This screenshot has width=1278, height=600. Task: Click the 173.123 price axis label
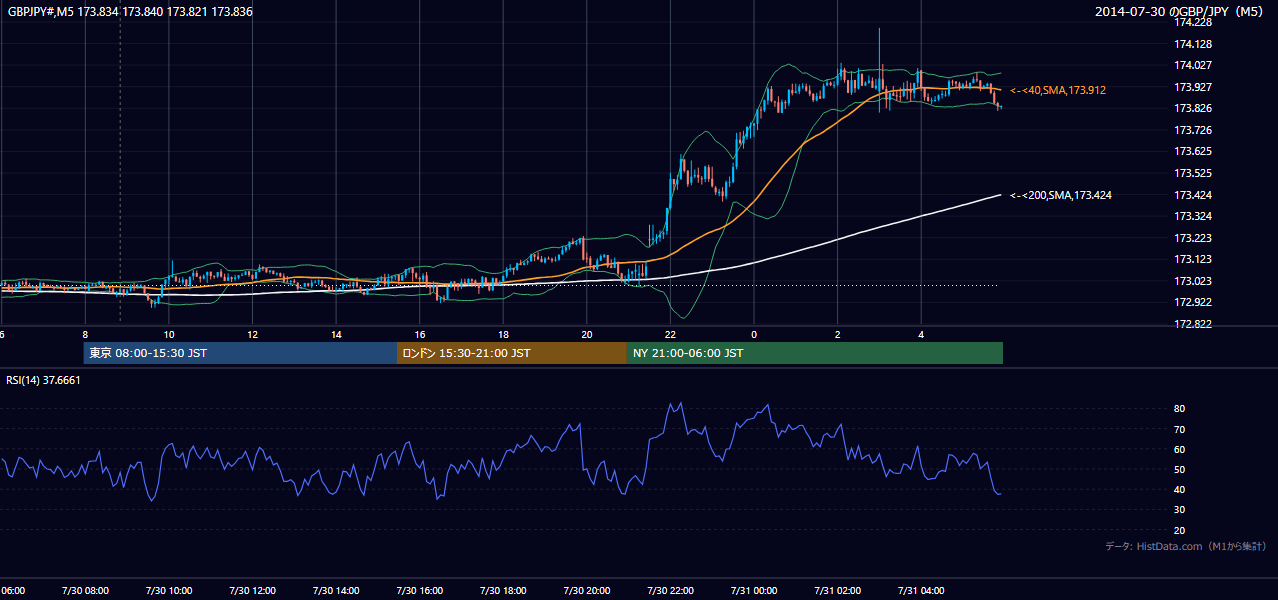pyautogui.click(x=1192, y=259)
